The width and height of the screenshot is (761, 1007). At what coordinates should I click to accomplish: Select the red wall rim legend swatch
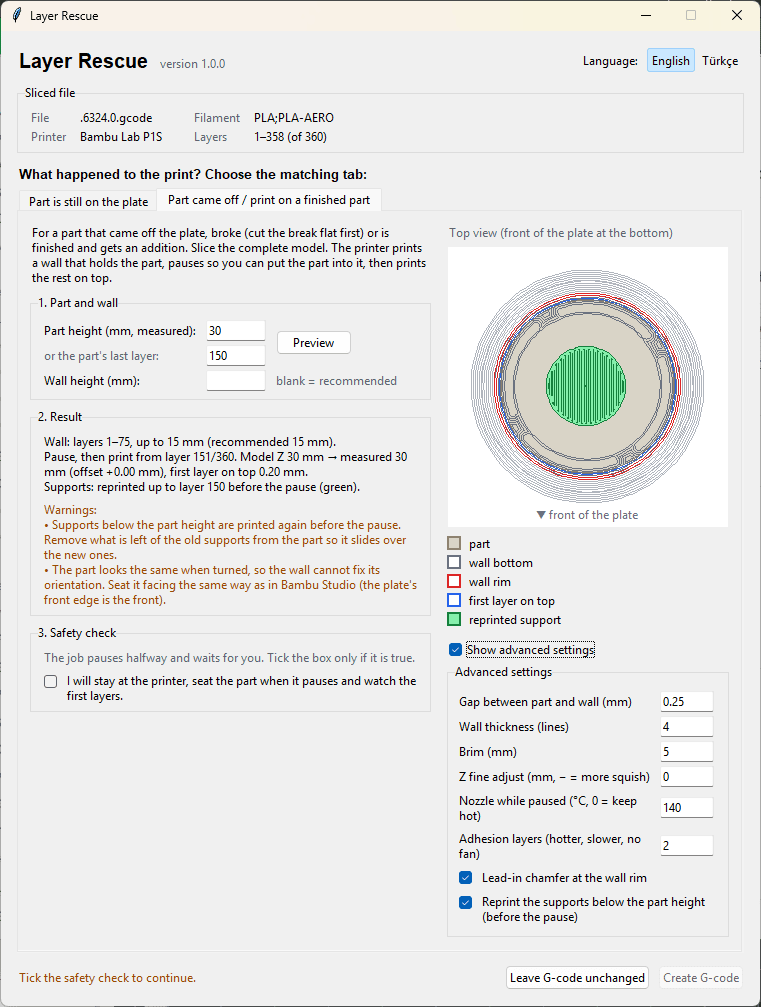pos(454,581)
